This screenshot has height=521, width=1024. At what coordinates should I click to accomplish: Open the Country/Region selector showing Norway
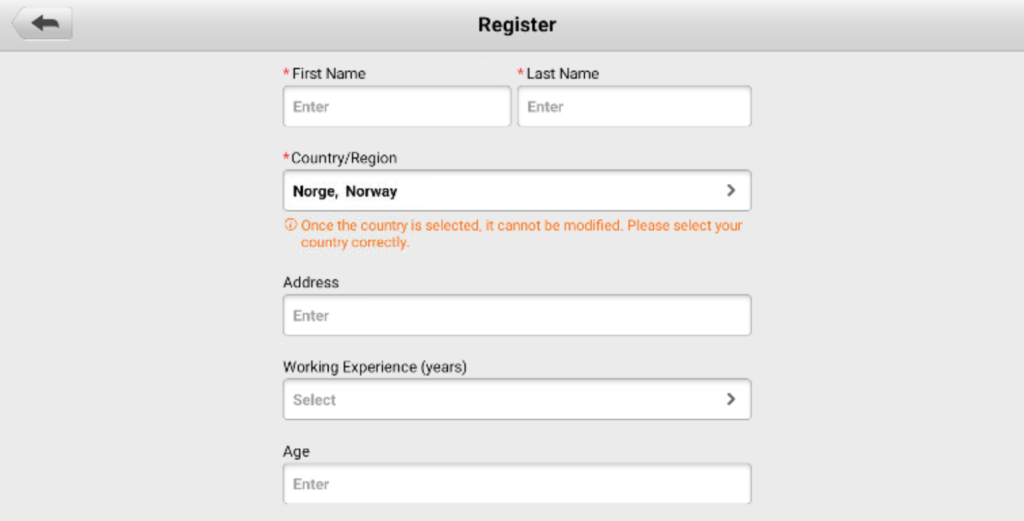click(517, 191)
